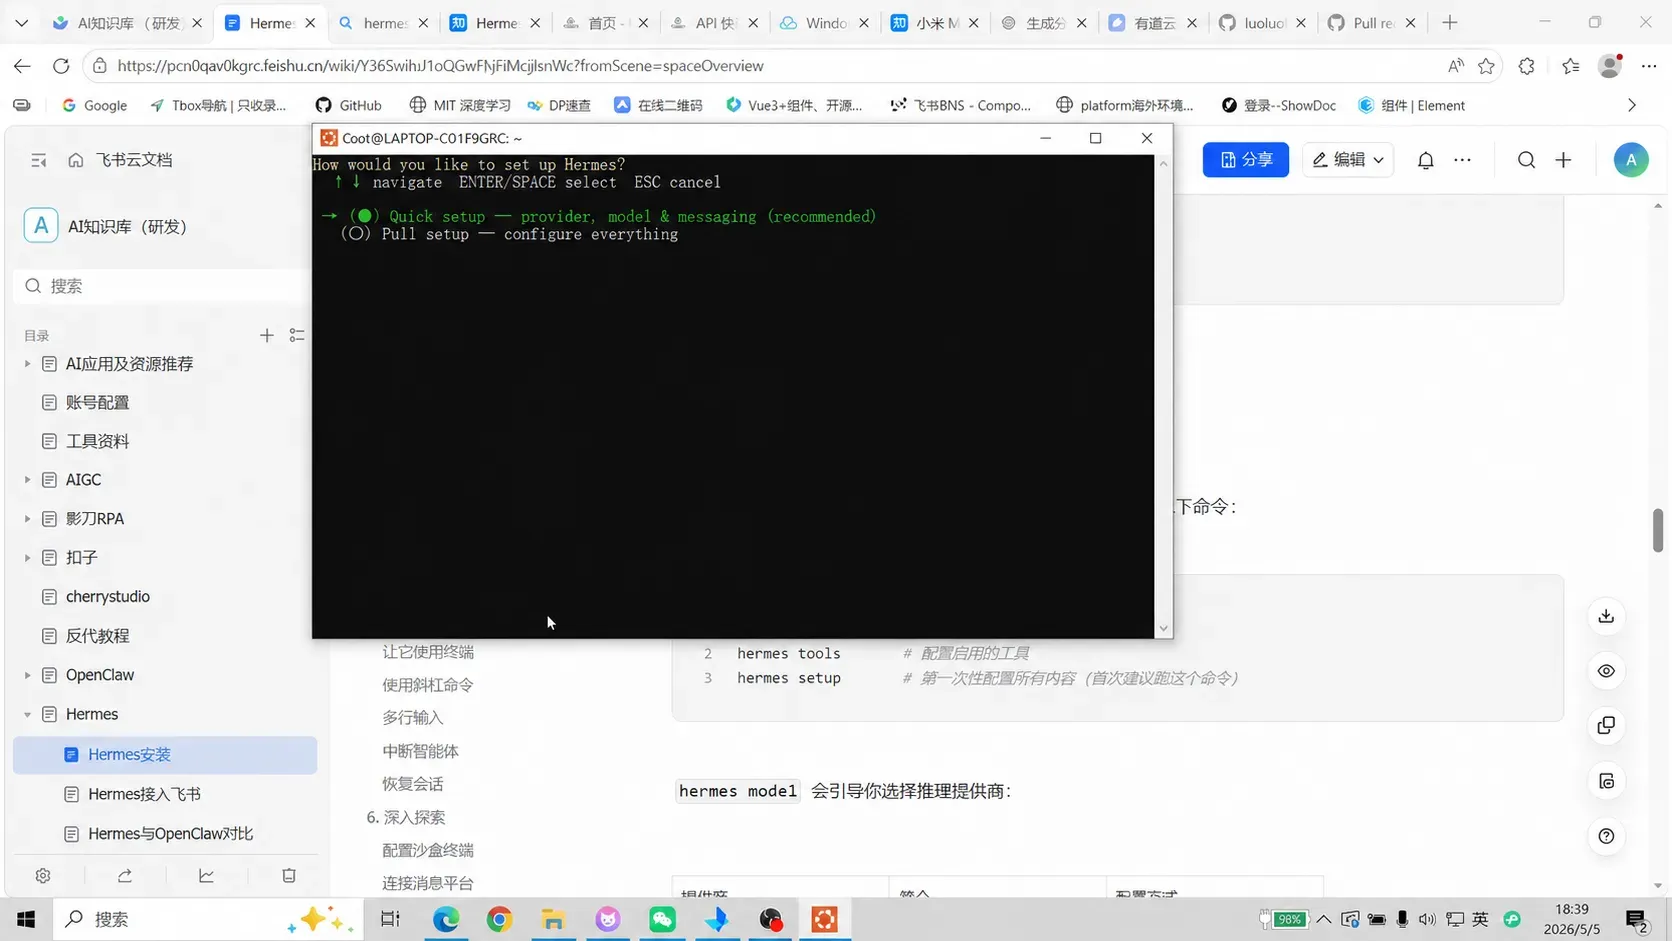Screen dimensions: 1672x941
Task: Expand the AI应用及资源推荐 tree node
Action: [27, 364]
